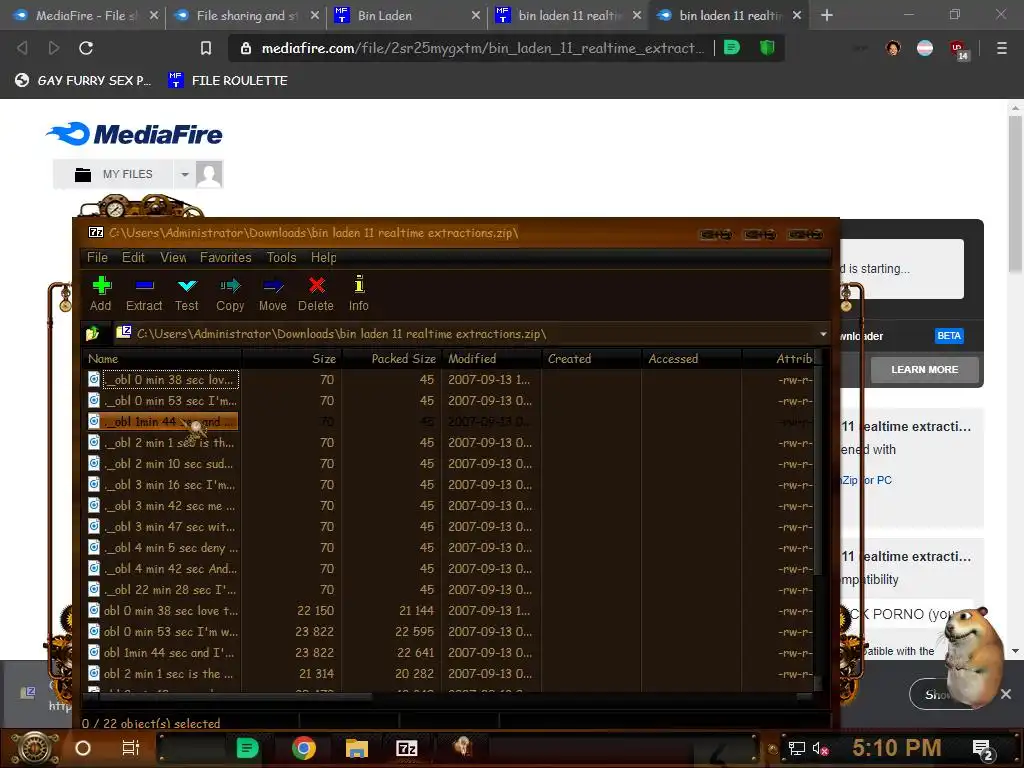Viewport: 1024px width, 768px height.
Task: Go up one folder in 7-Zip
Action: pyautogui.click(x=92, y=334)
